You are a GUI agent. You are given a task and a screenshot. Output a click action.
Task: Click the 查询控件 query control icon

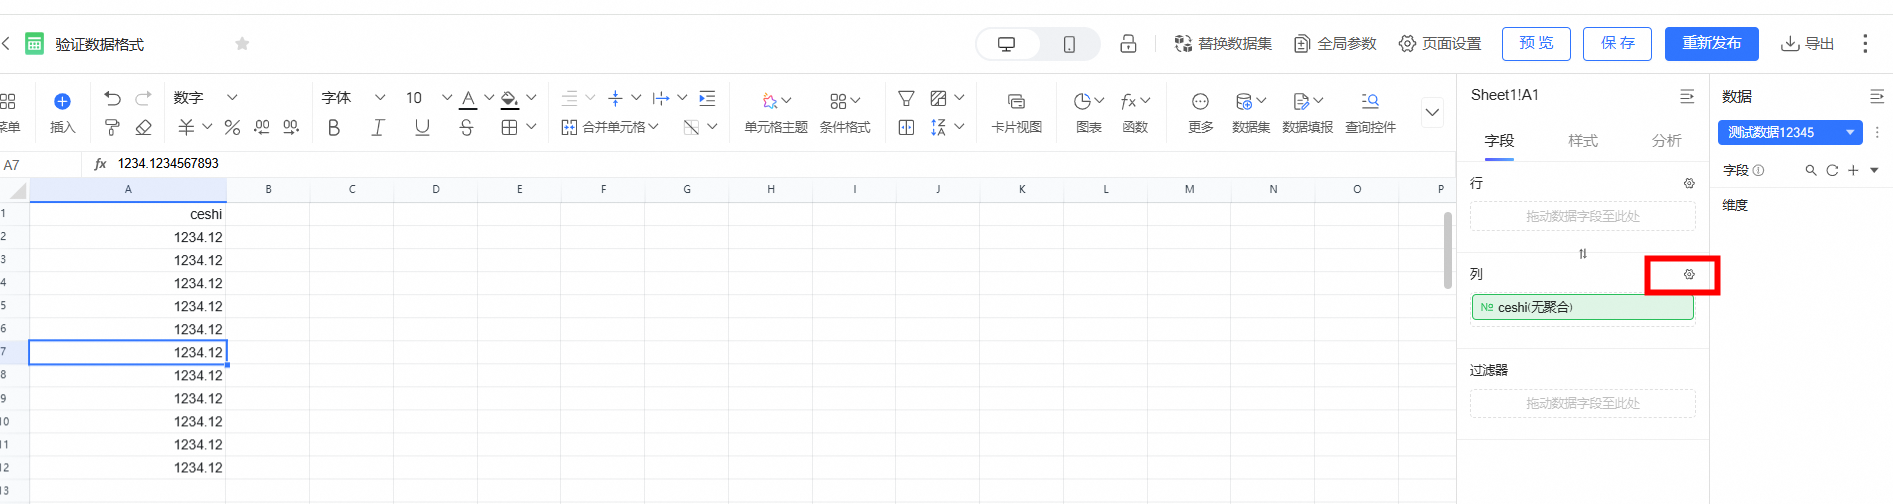coord(1370,111)
